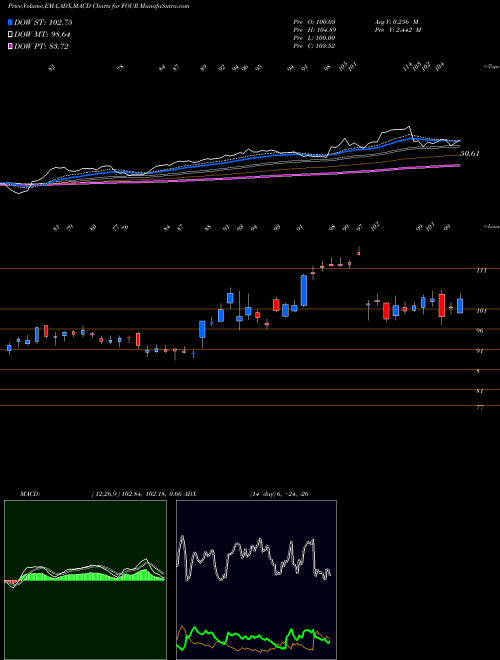Viewport: 500px width, 660px height.
Task: Click the blue DOW ST legend swatch
Action: (10, 22)
